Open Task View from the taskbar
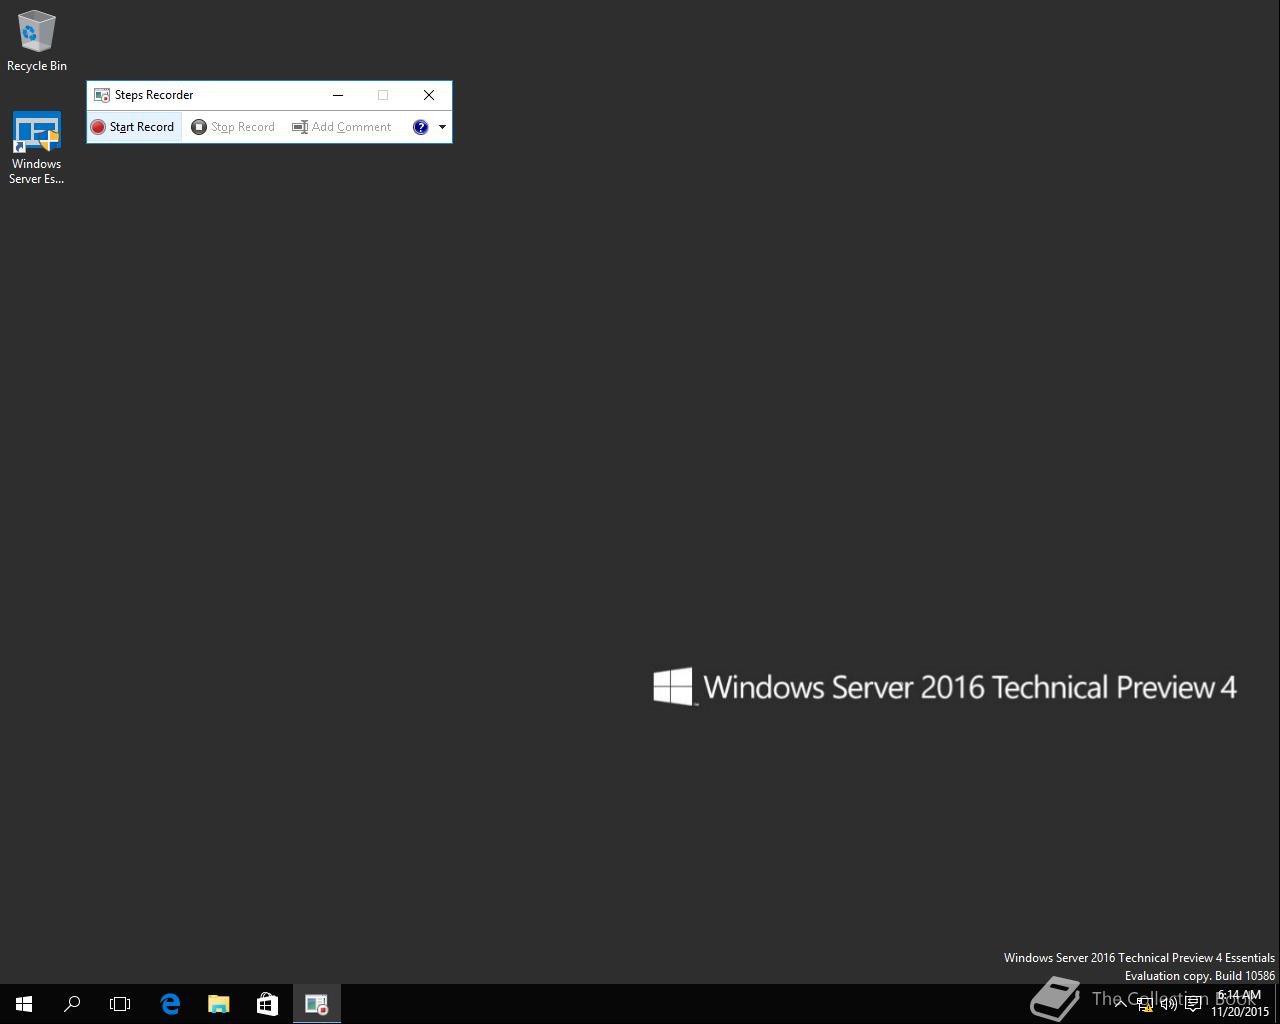The height and width of the screenshot is (1024, 1280). pos(120,1004)
